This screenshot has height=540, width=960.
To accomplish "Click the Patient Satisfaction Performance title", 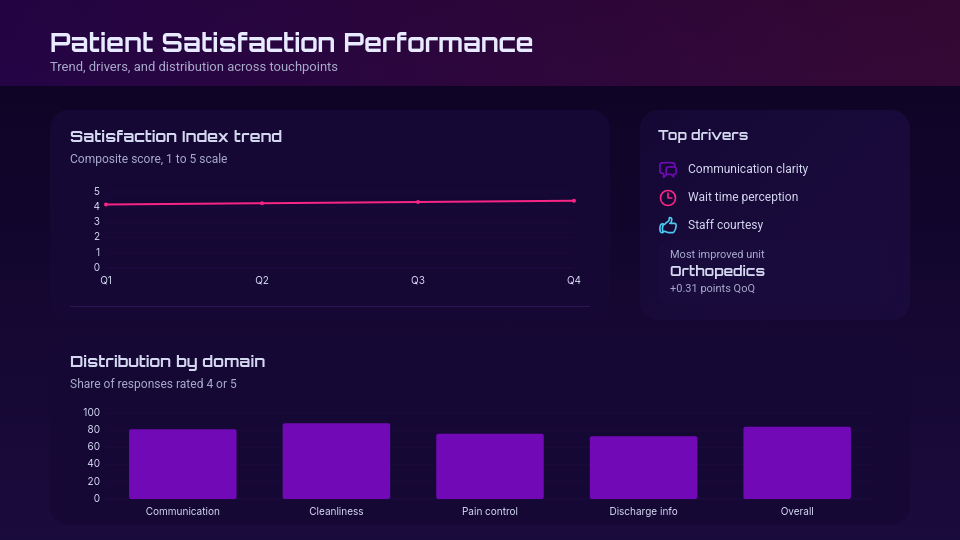I will click(x=291, y=43).
